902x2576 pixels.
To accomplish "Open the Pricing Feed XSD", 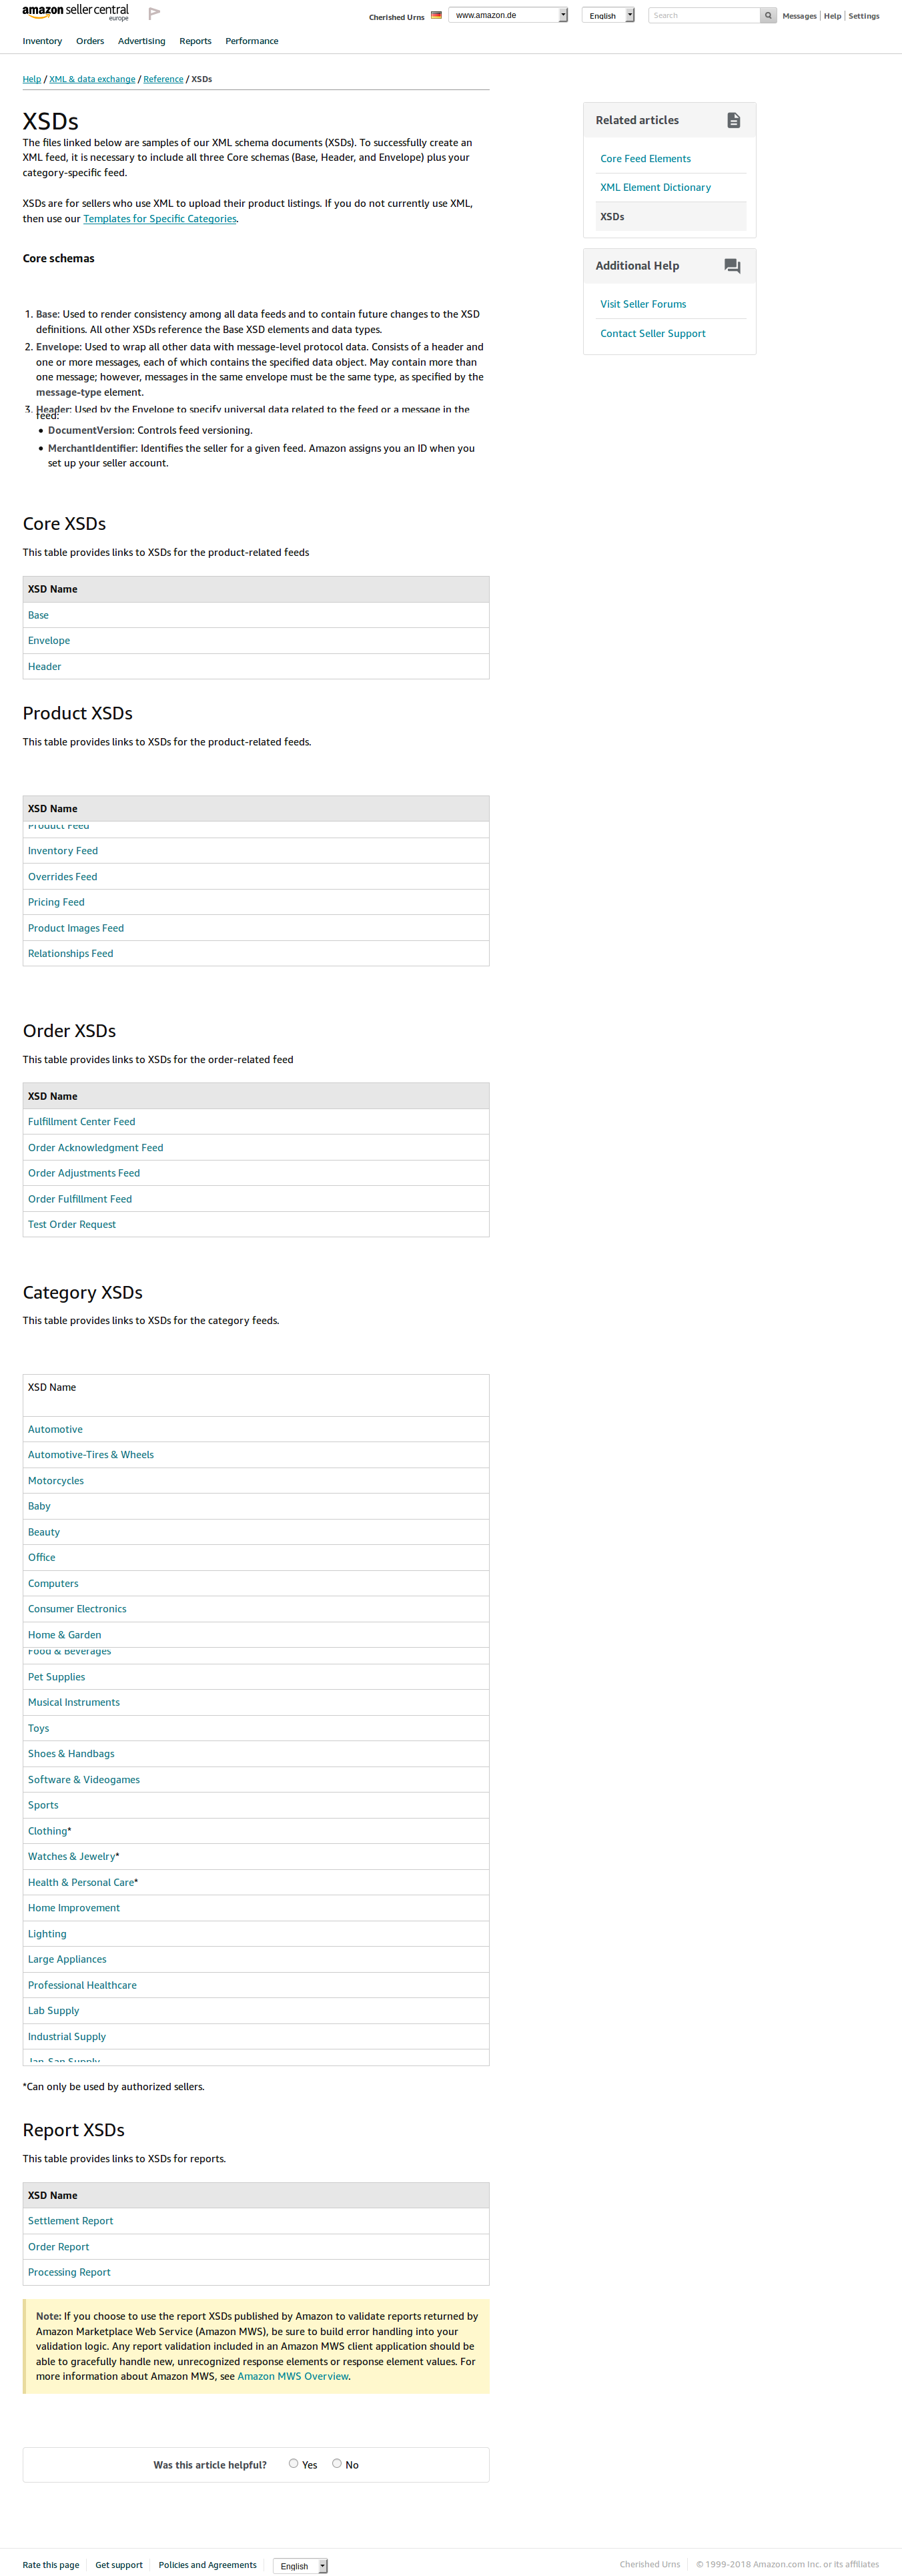I will tap(56, 902).
